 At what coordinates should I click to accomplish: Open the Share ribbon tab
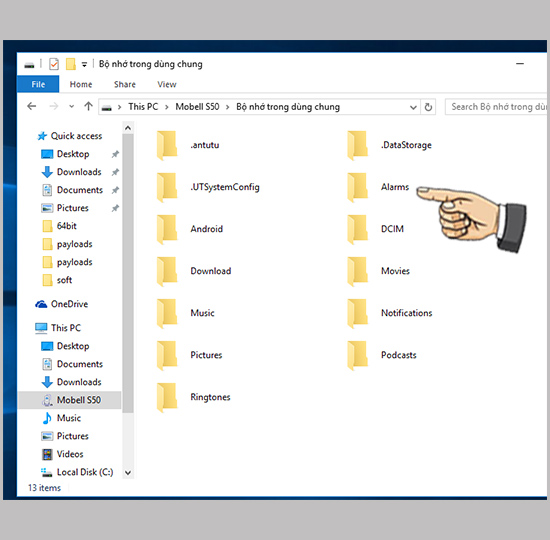coord(125,85)
